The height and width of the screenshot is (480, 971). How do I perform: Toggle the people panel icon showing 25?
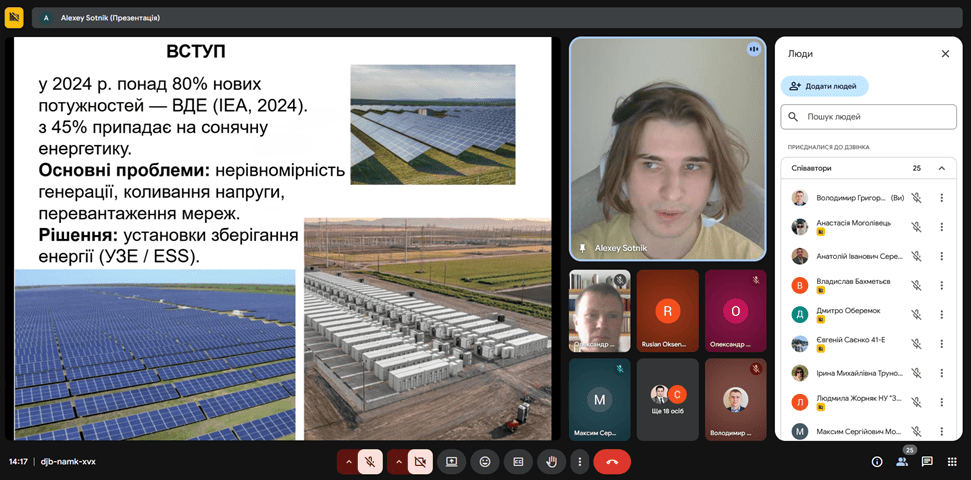[902, 461]
